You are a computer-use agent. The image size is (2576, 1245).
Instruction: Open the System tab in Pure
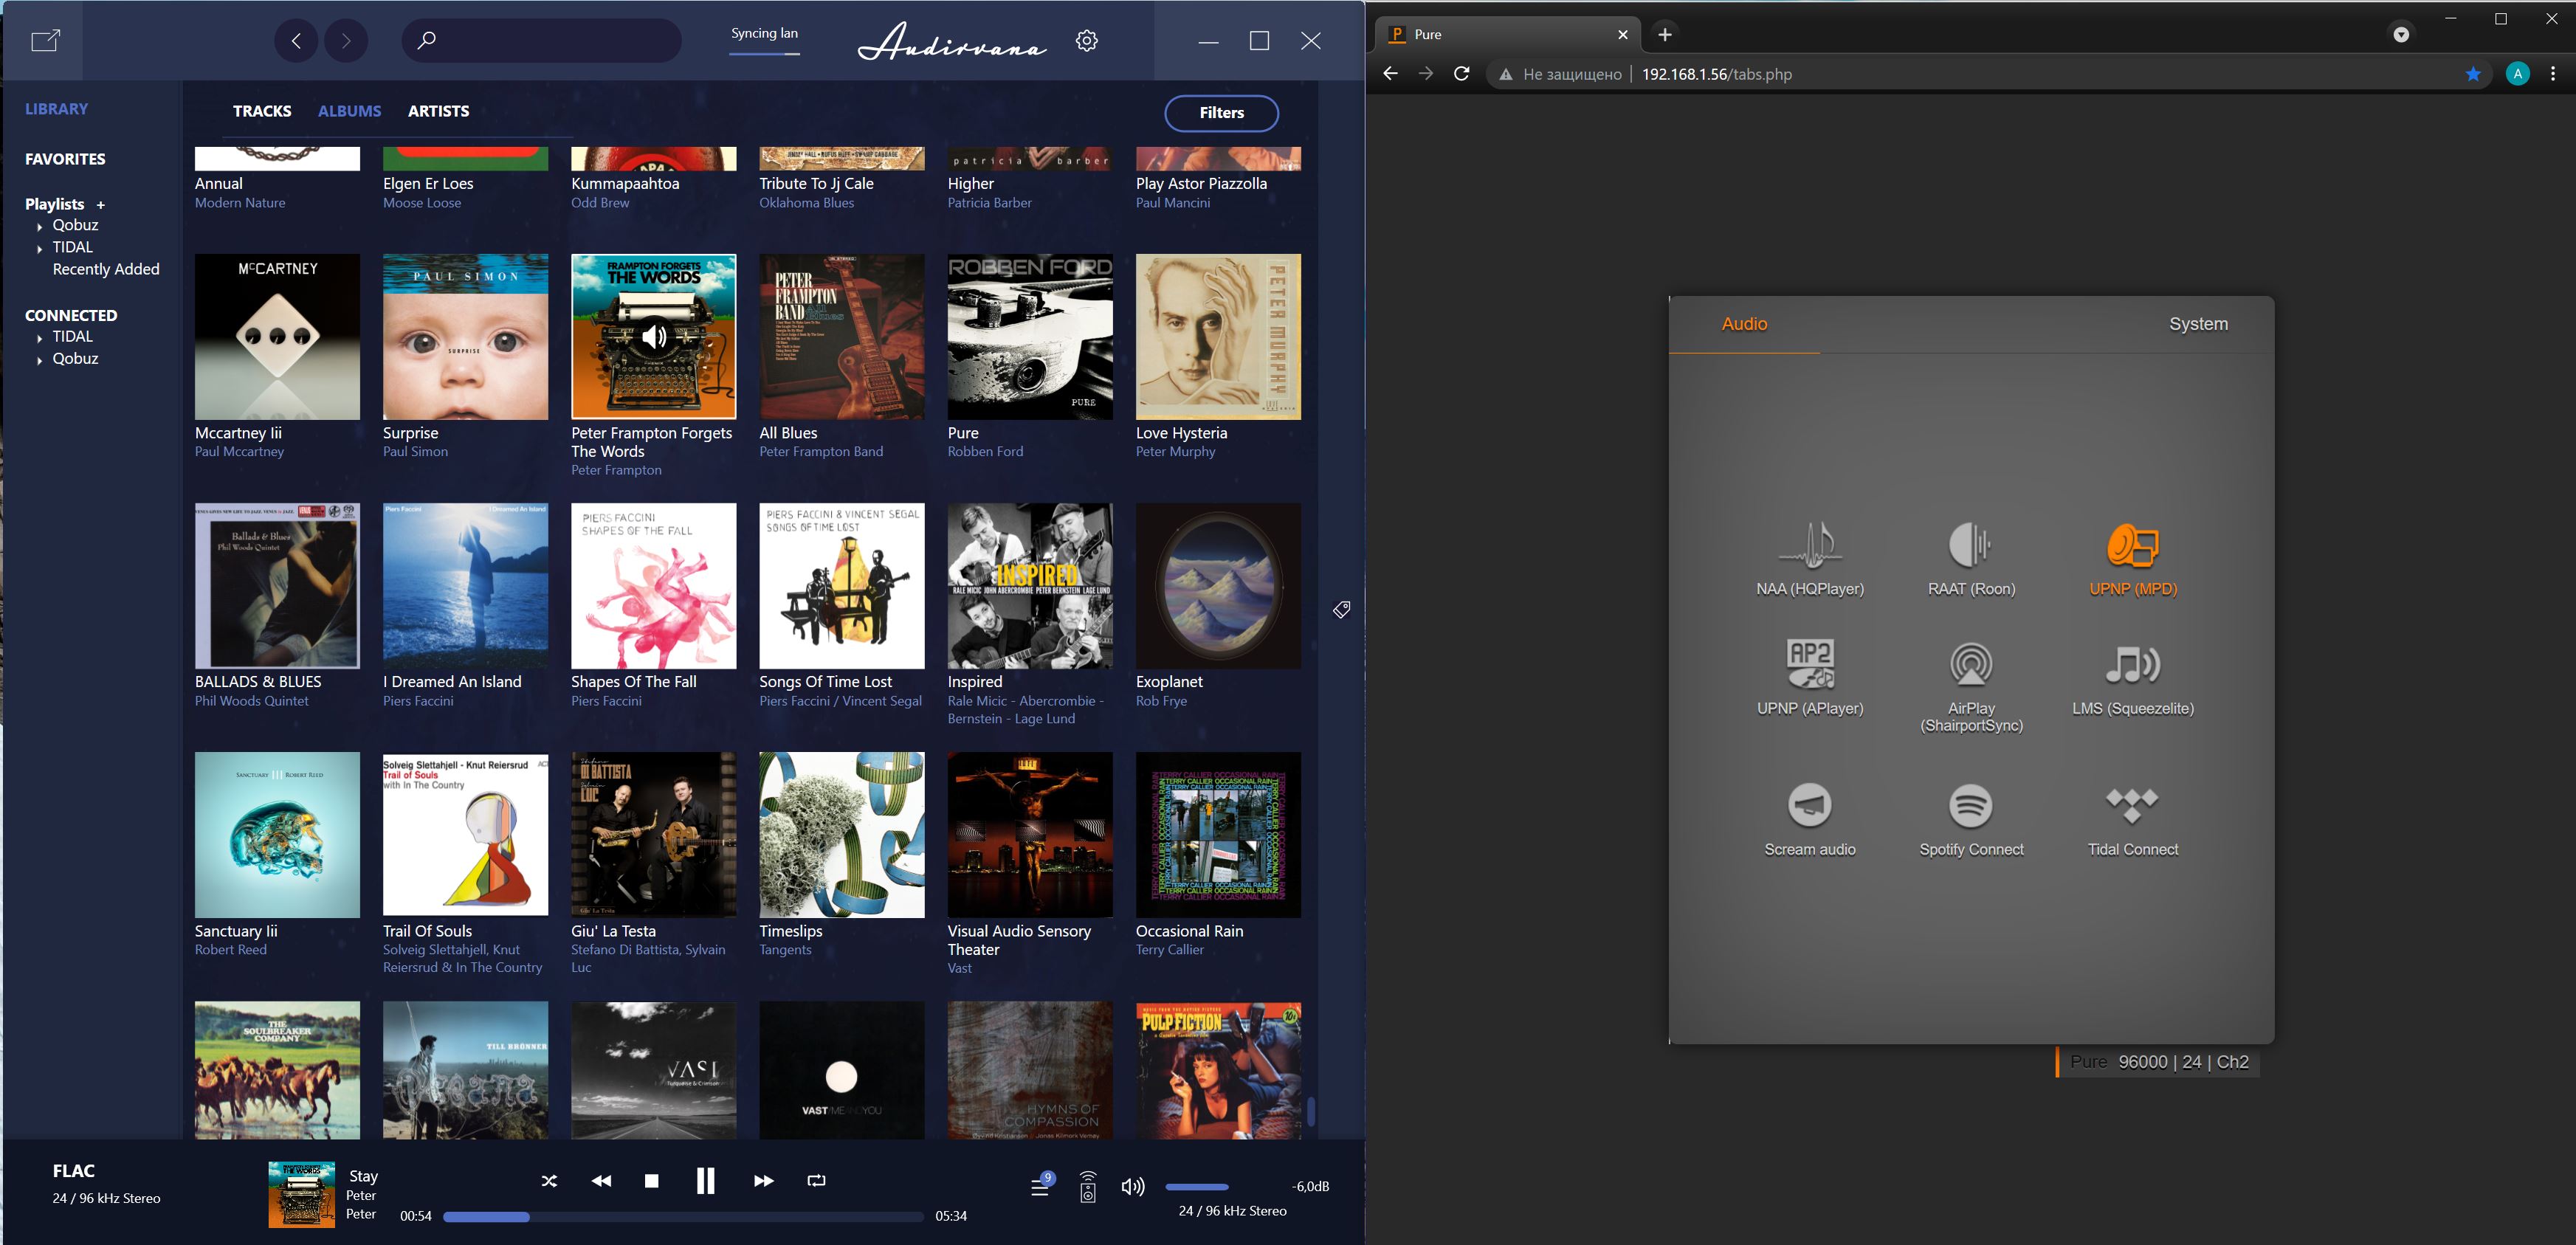(2197, 324)
